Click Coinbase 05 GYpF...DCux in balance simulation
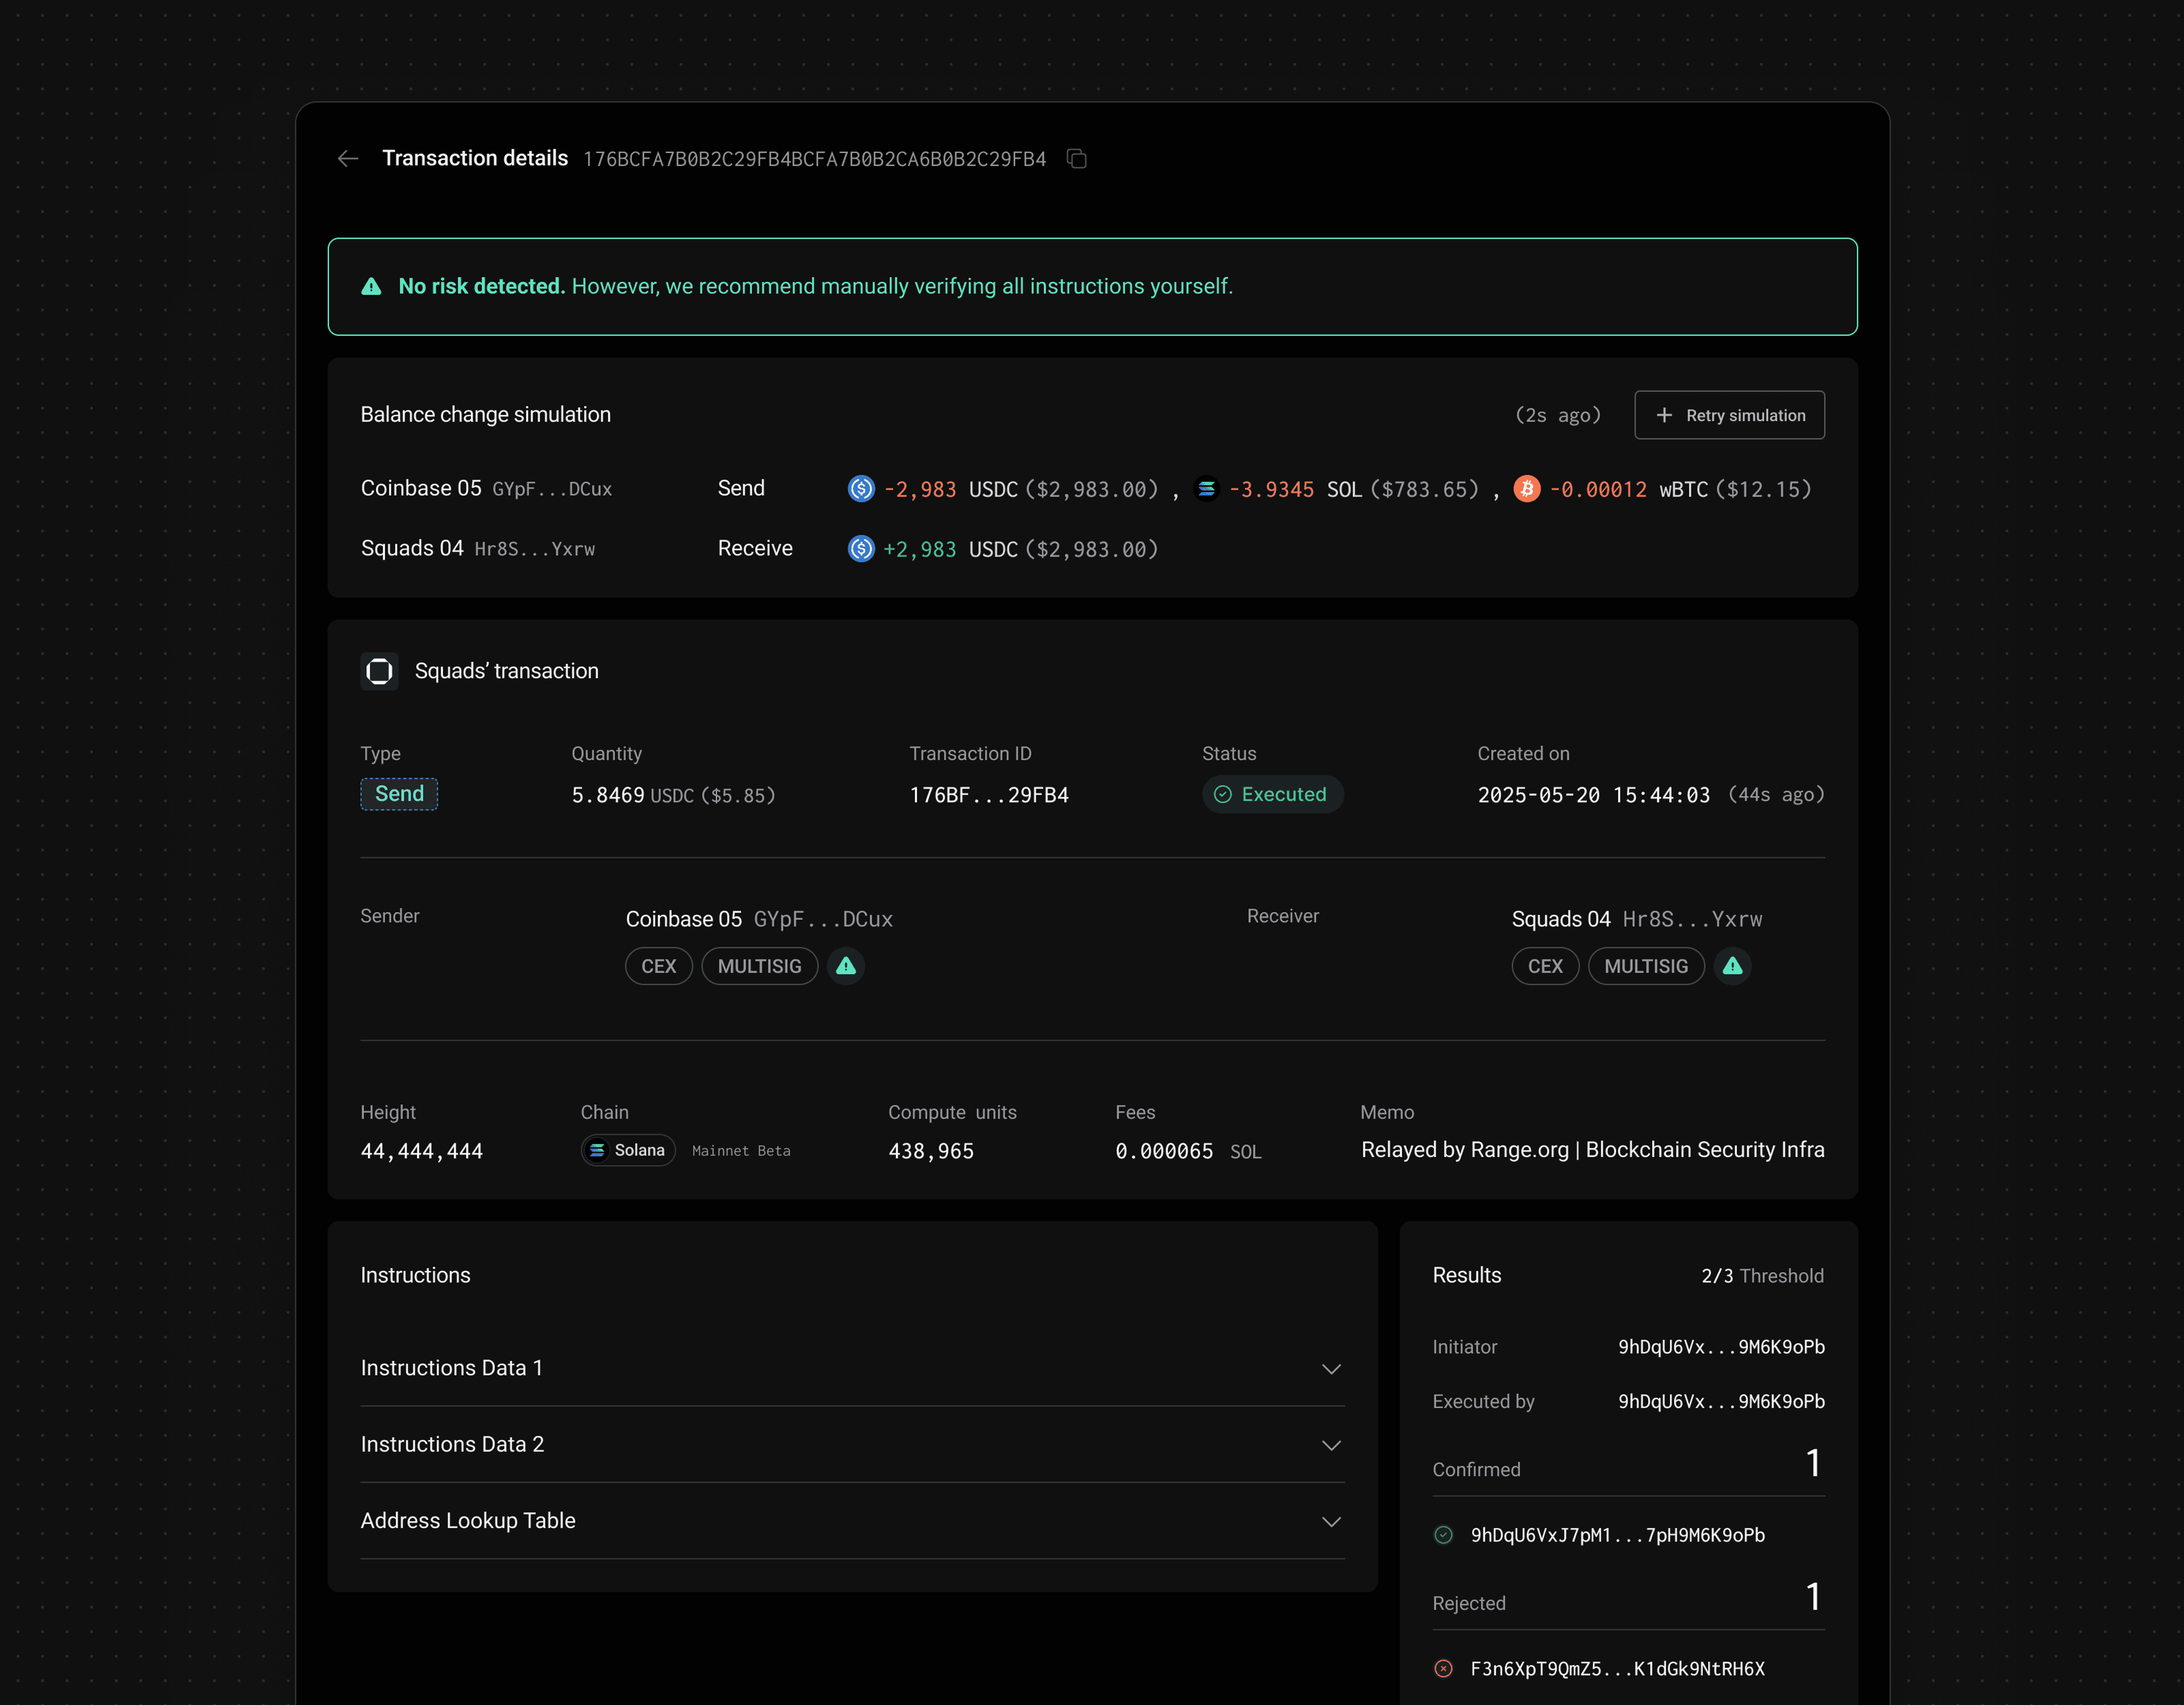The height and width of the screenshot is (1705, 2184). point(486,489)
